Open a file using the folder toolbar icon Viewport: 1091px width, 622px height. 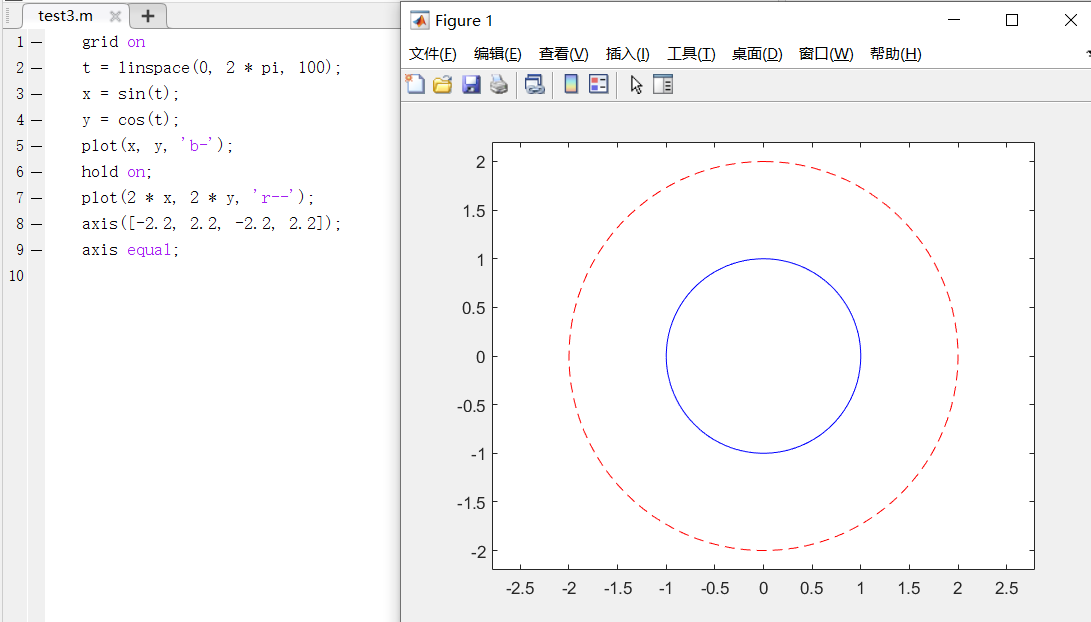443,85
